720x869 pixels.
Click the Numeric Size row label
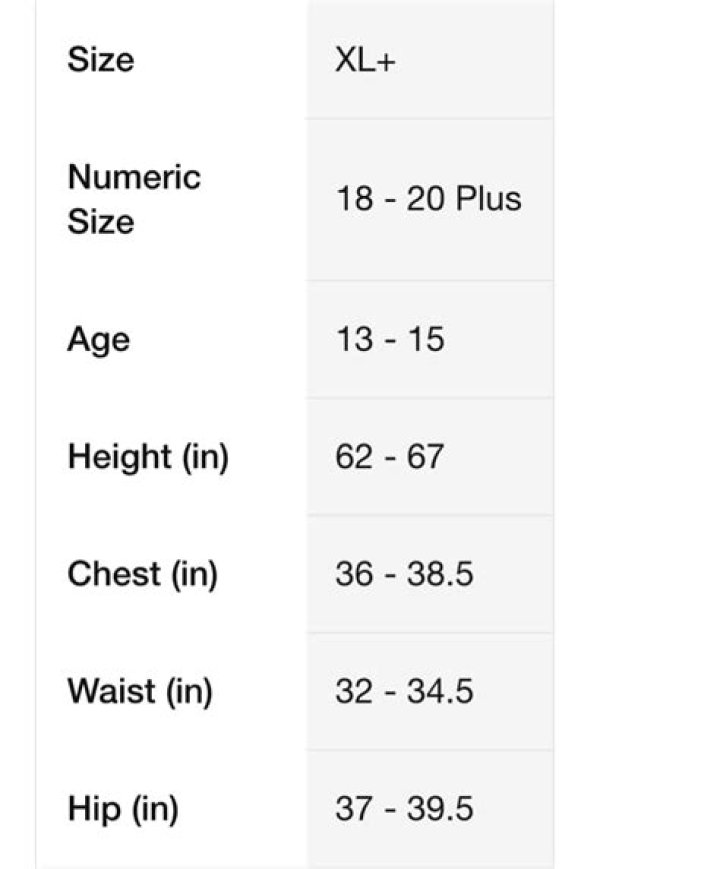pyautogui.click(x=134, y=199)
